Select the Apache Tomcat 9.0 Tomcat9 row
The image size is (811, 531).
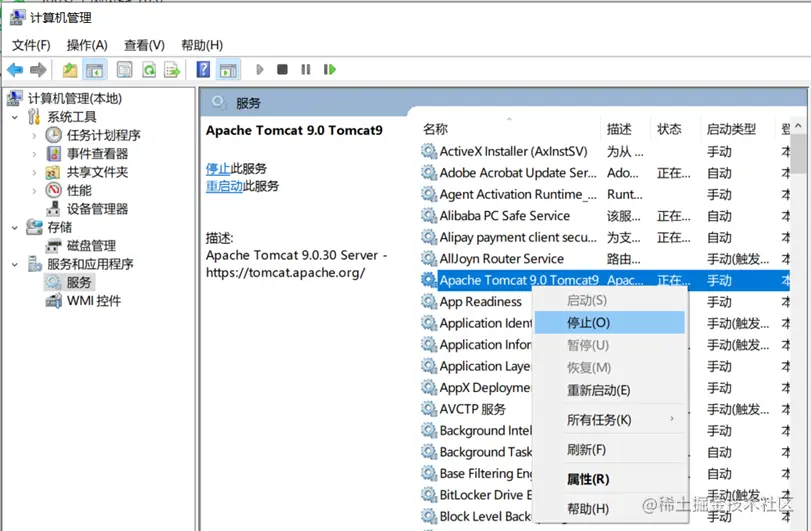click(605, 280)
